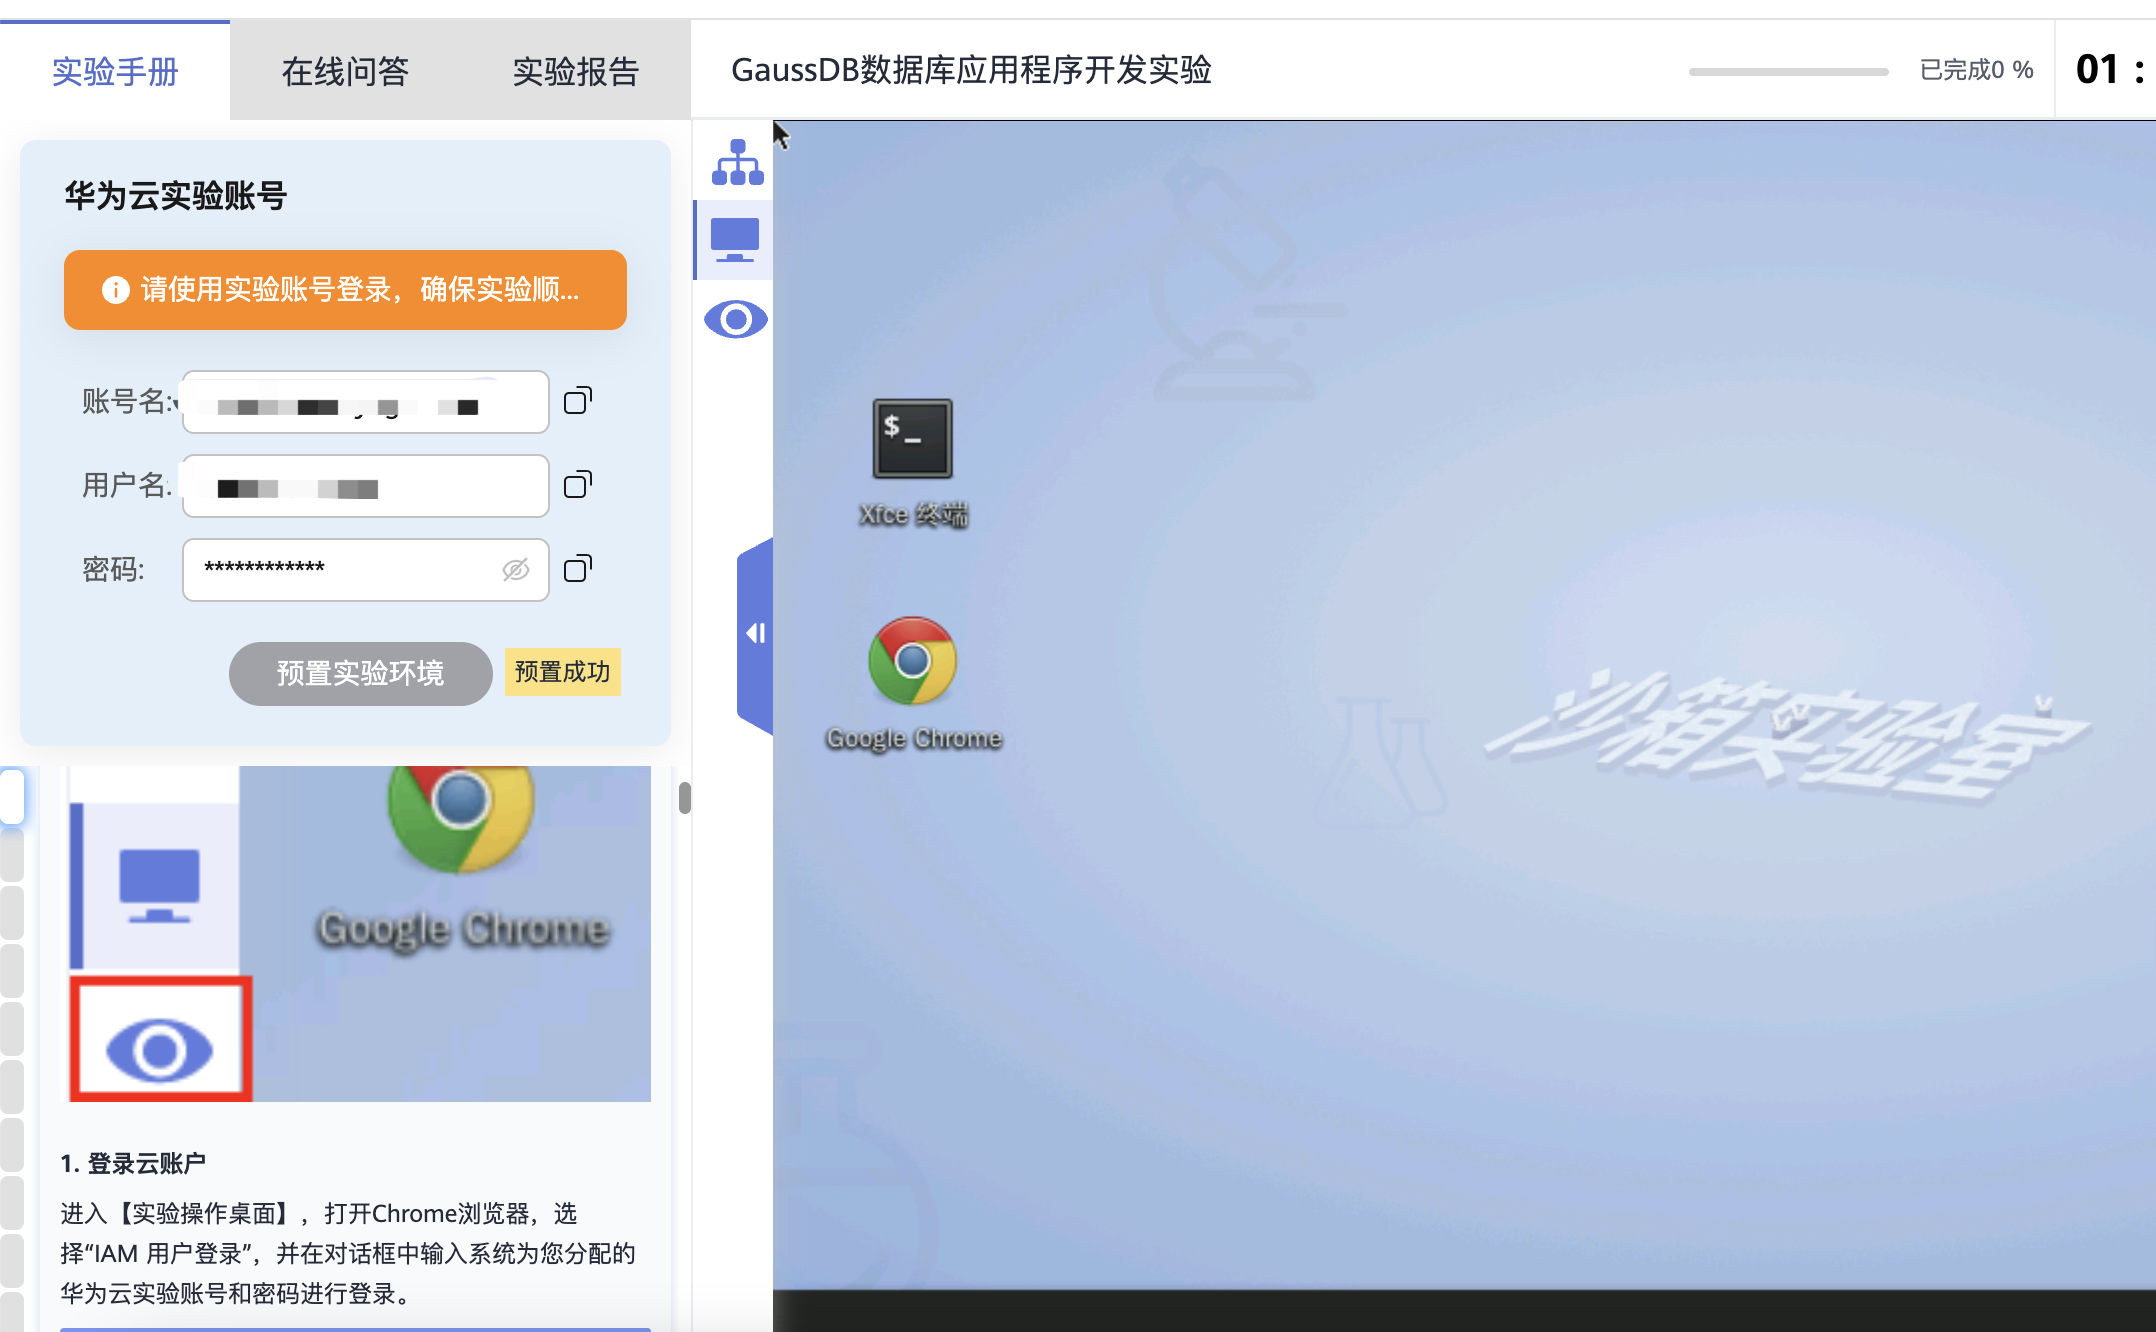Switch to the 实验报告 tab
This screenshot has width=2156, height=1332.
point(575,72)
